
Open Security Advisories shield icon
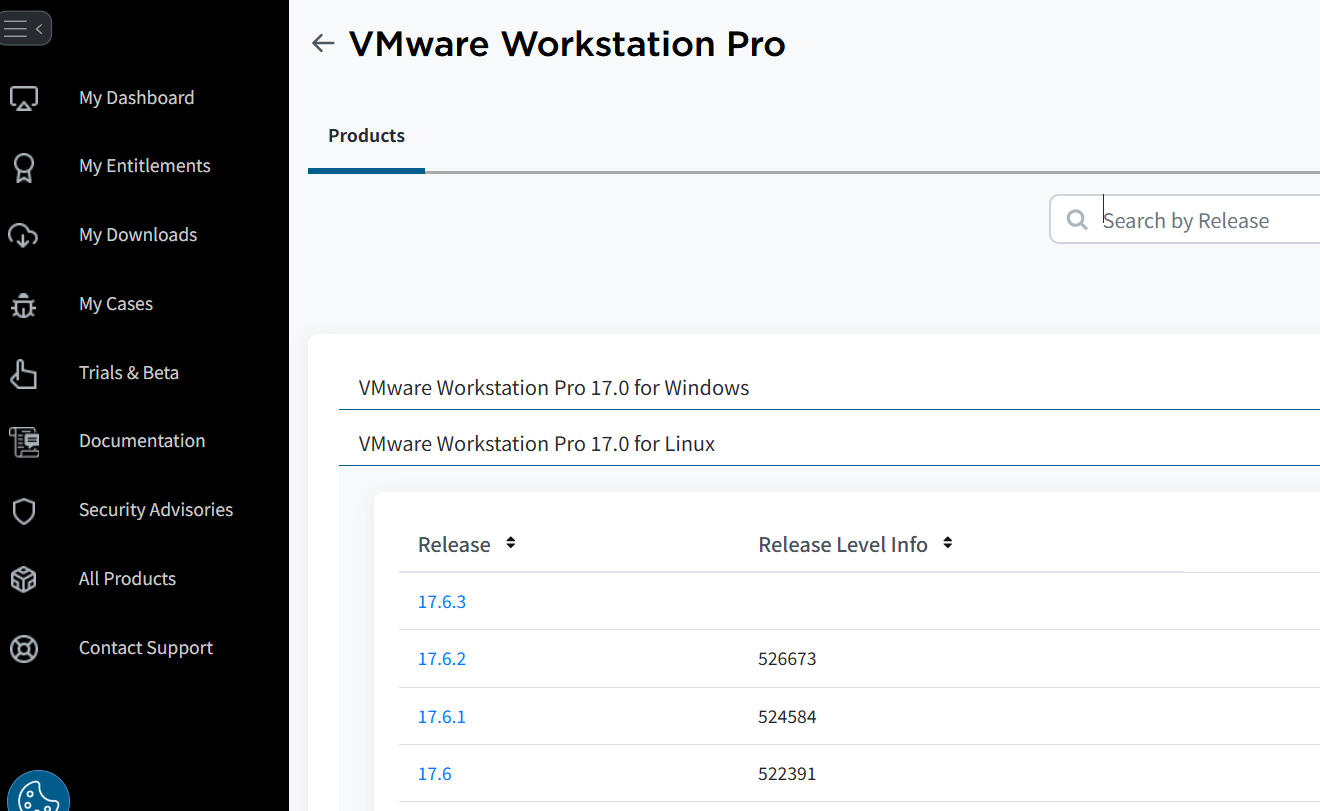click(x=24, y=511)
